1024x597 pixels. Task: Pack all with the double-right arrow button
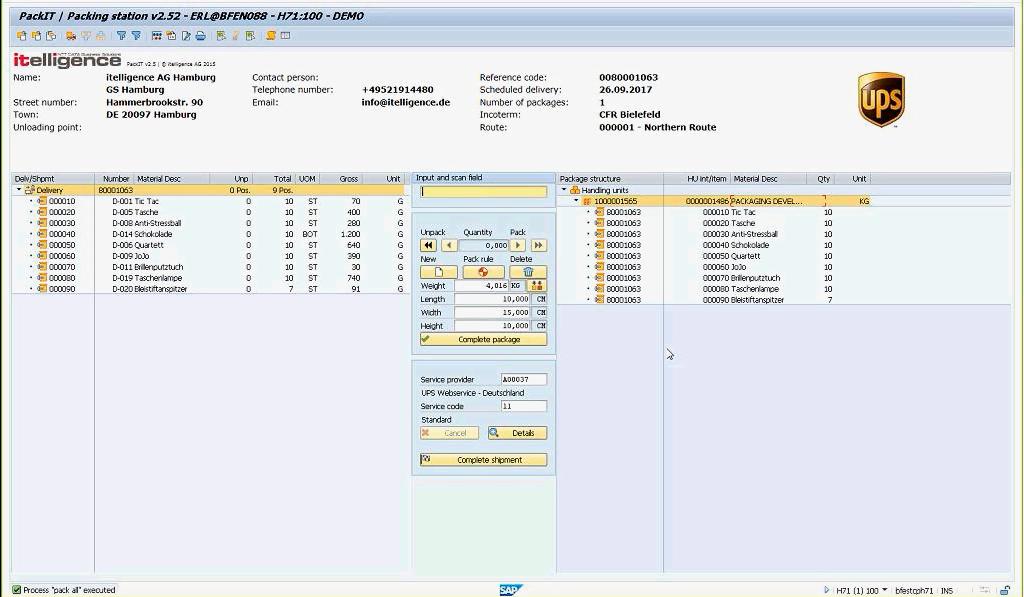538,246
